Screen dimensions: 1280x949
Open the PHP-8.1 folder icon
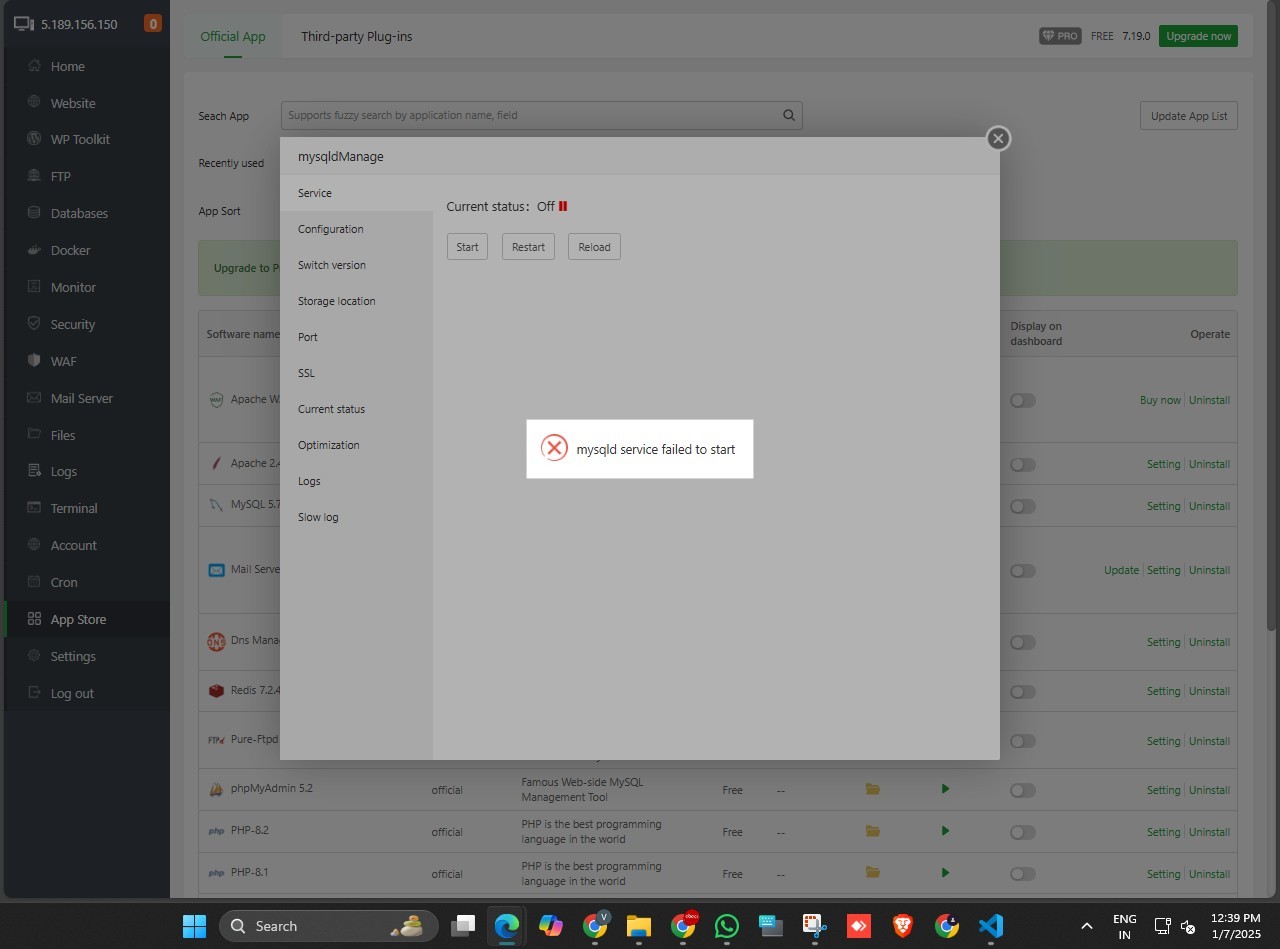(x=873, y=873)
